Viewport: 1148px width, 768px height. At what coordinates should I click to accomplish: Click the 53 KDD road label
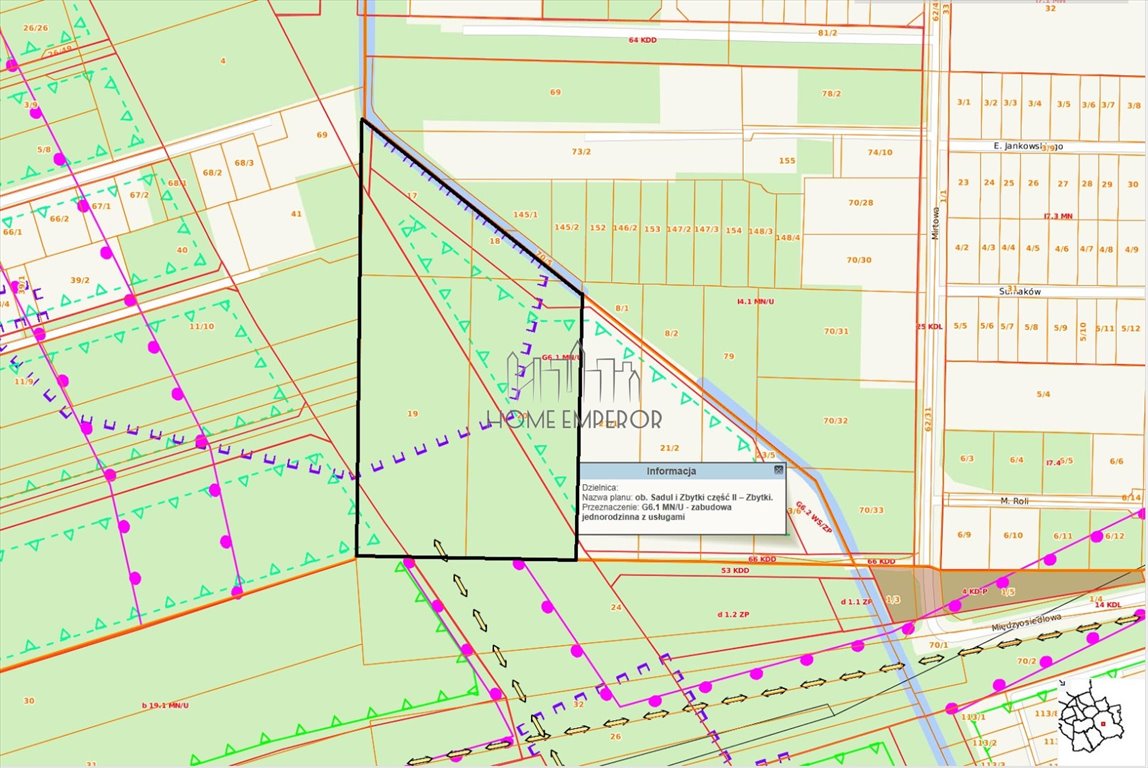[734, 570]
